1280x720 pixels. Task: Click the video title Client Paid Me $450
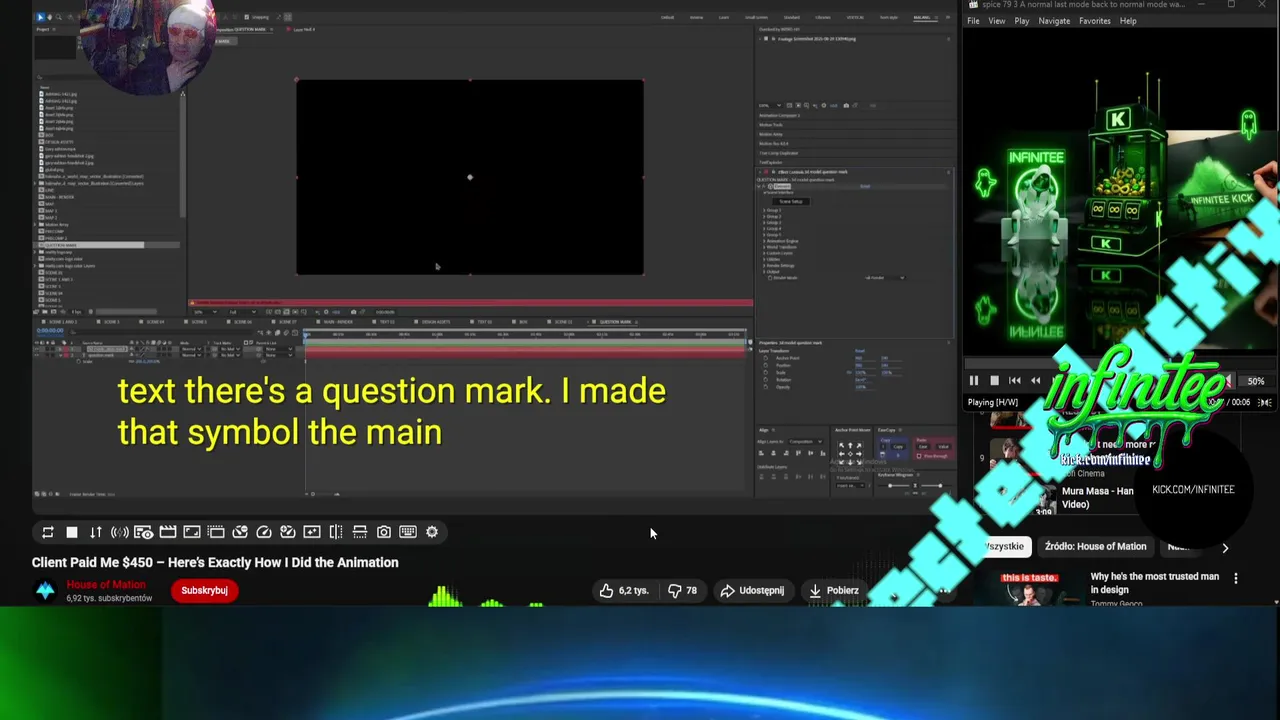[x=215, y=562]
